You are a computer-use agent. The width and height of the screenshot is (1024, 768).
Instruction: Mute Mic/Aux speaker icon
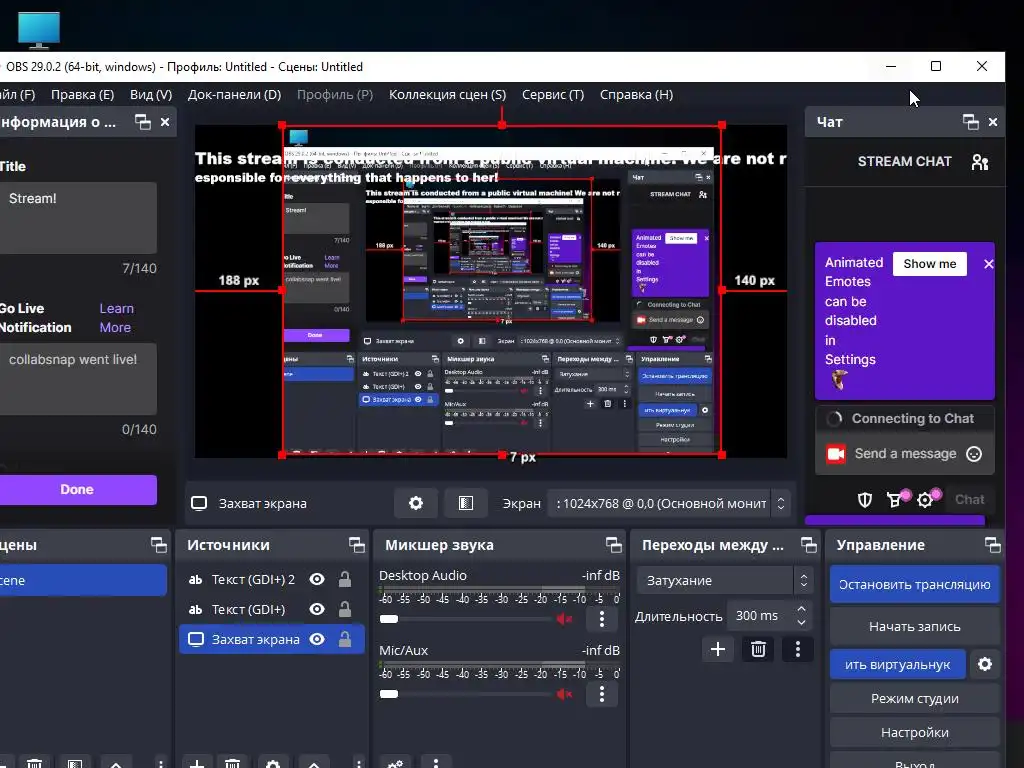(564, 694)
